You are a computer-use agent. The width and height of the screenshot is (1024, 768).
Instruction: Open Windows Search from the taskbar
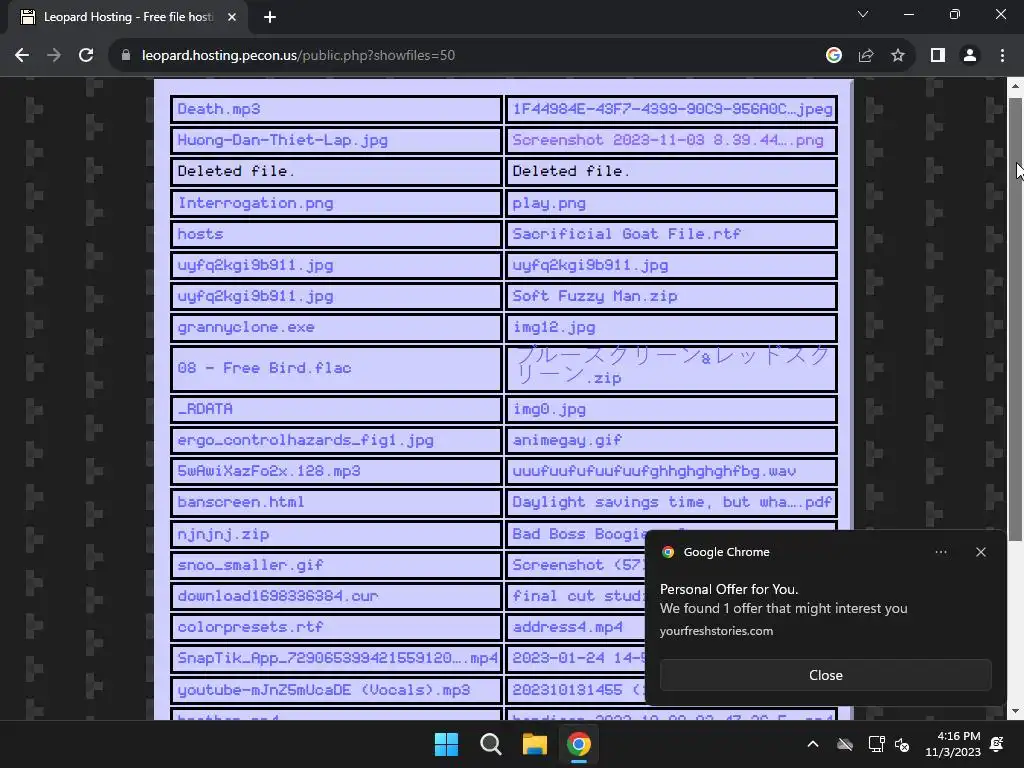[490, 744]
